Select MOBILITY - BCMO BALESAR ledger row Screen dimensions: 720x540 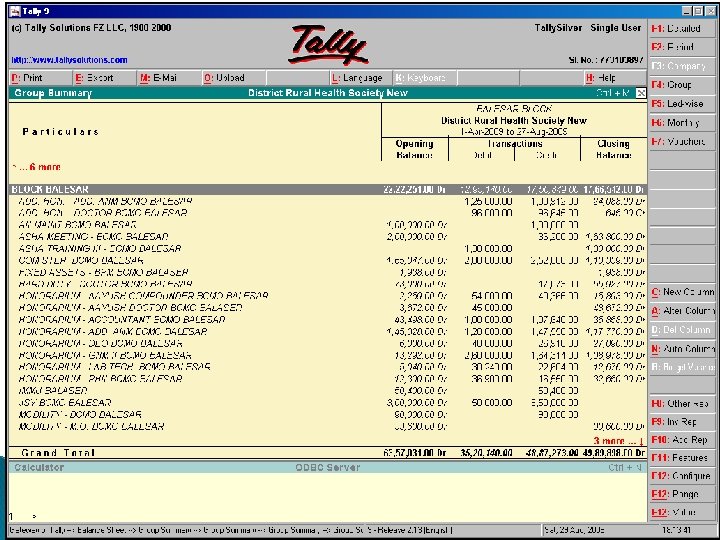328,415
